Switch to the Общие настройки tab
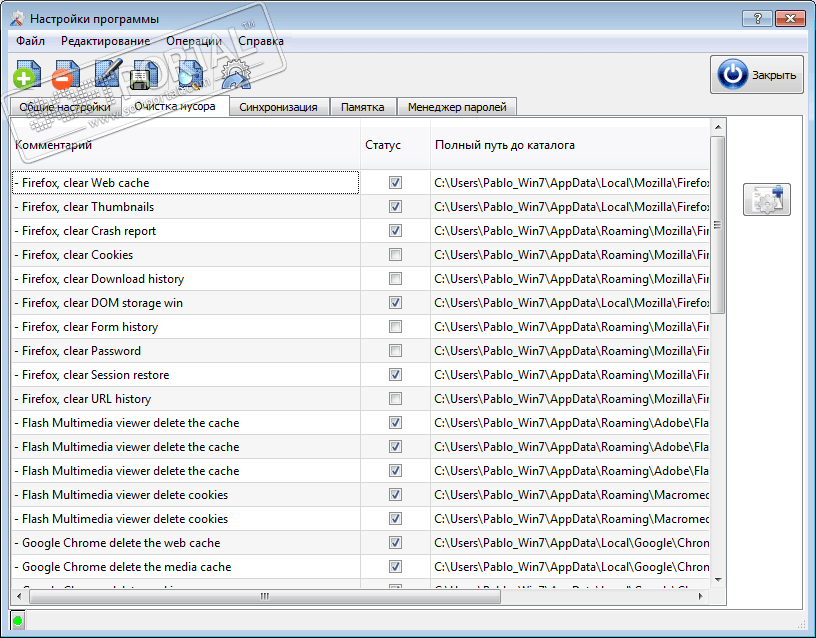This screenshot has height=638, width=816. tap(65, 107)
